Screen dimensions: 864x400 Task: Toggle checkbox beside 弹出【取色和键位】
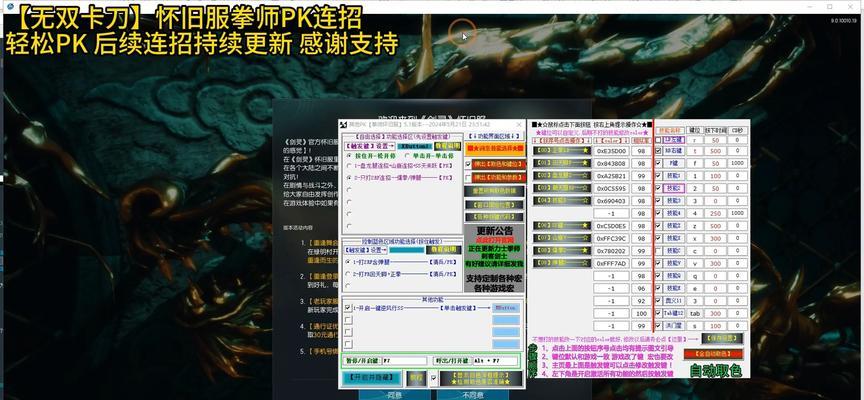click(468, 164)
